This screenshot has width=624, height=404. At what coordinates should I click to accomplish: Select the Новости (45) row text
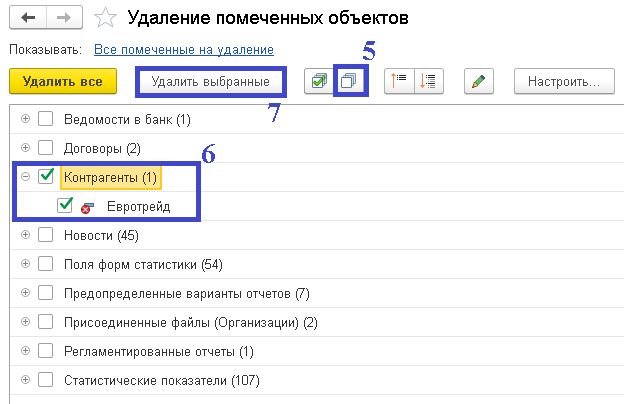click(101, 236)
